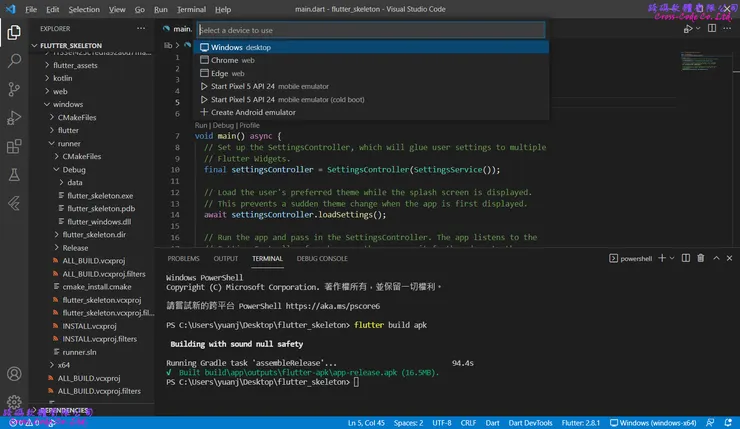Select flutter_skeleton.exe file in explorer
Image resolution: width=740 pixels, height=429 pixels.
pyautogui.click(x=100, y=195)
